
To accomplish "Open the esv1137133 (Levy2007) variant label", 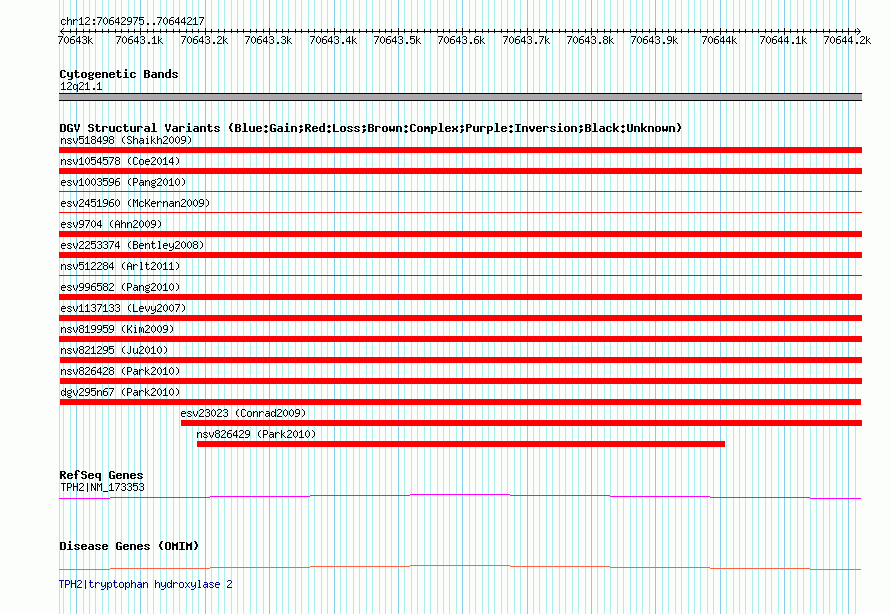I will pos(123,308).
